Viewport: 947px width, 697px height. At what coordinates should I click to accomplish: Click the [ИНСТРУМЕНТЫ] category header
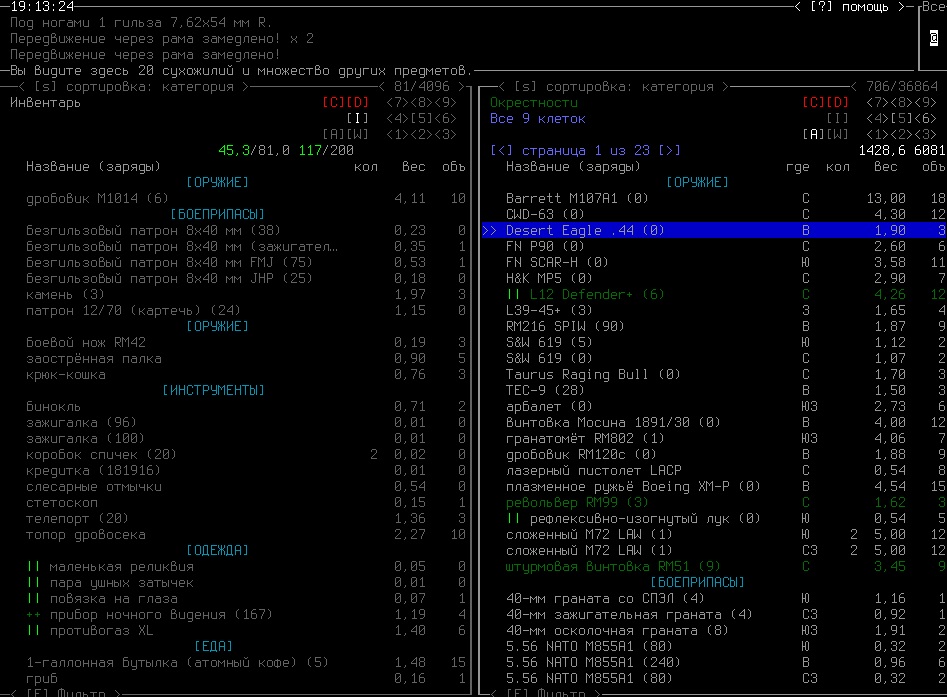coord(213,391)
